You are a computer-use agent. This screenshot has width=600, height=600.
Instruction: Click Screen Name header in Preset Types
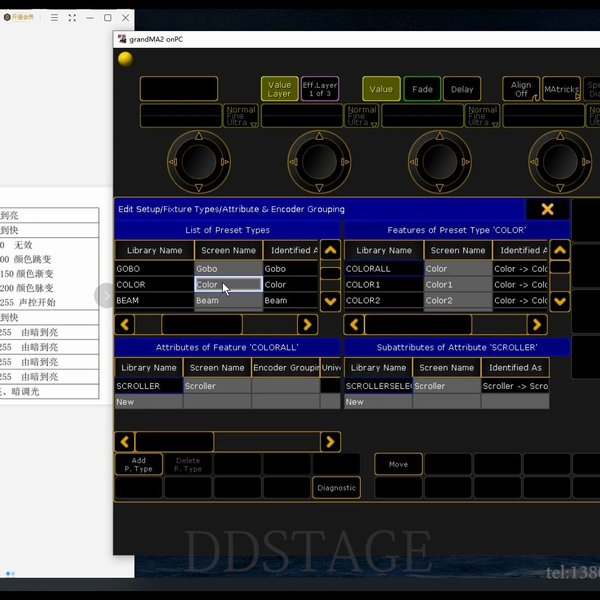click(x=228, y=250)
